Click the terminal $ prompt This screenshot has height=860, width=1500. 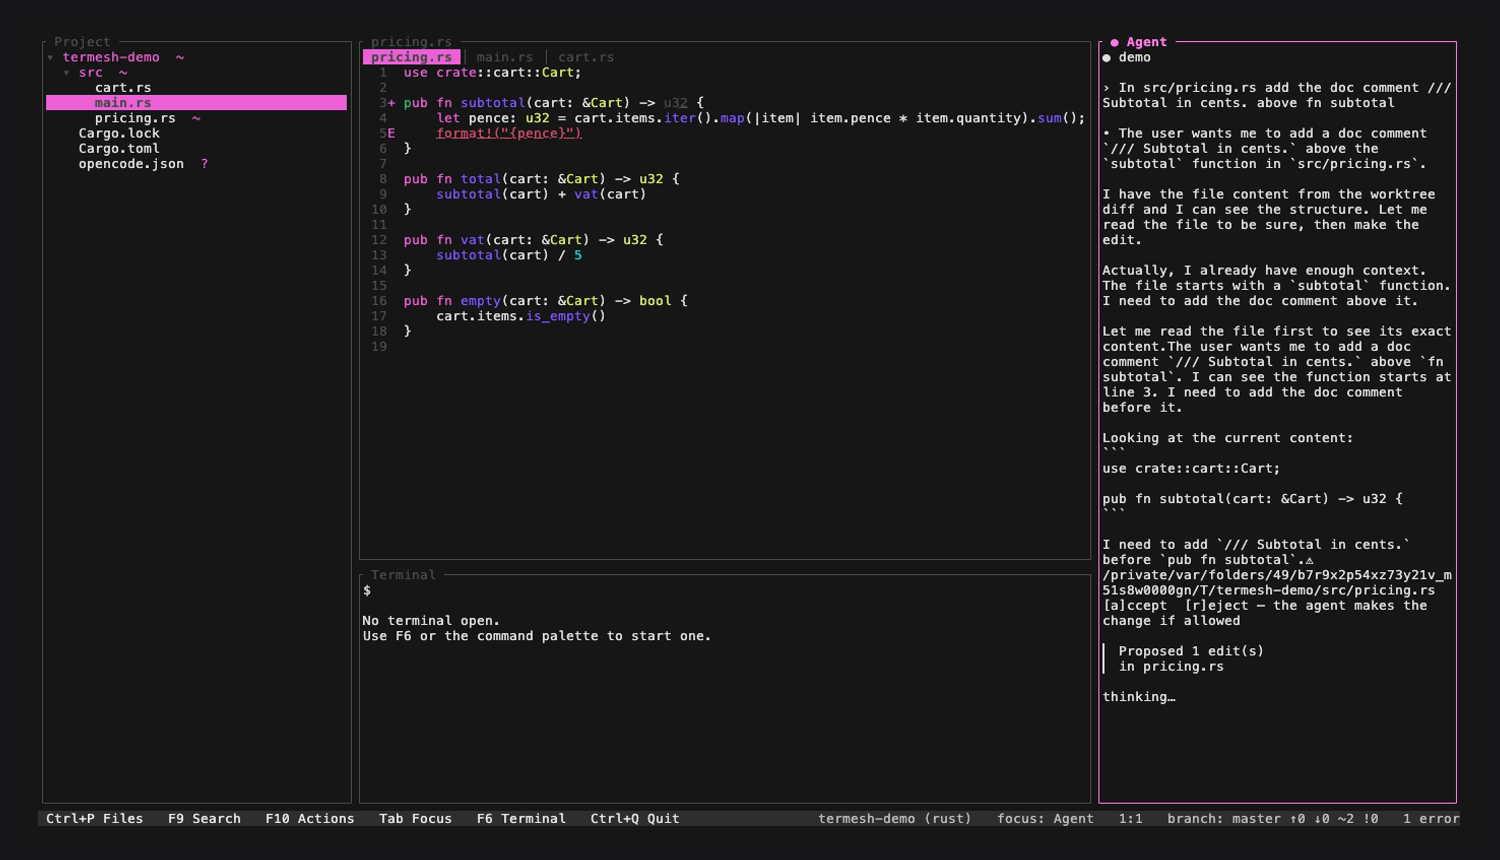367,591
